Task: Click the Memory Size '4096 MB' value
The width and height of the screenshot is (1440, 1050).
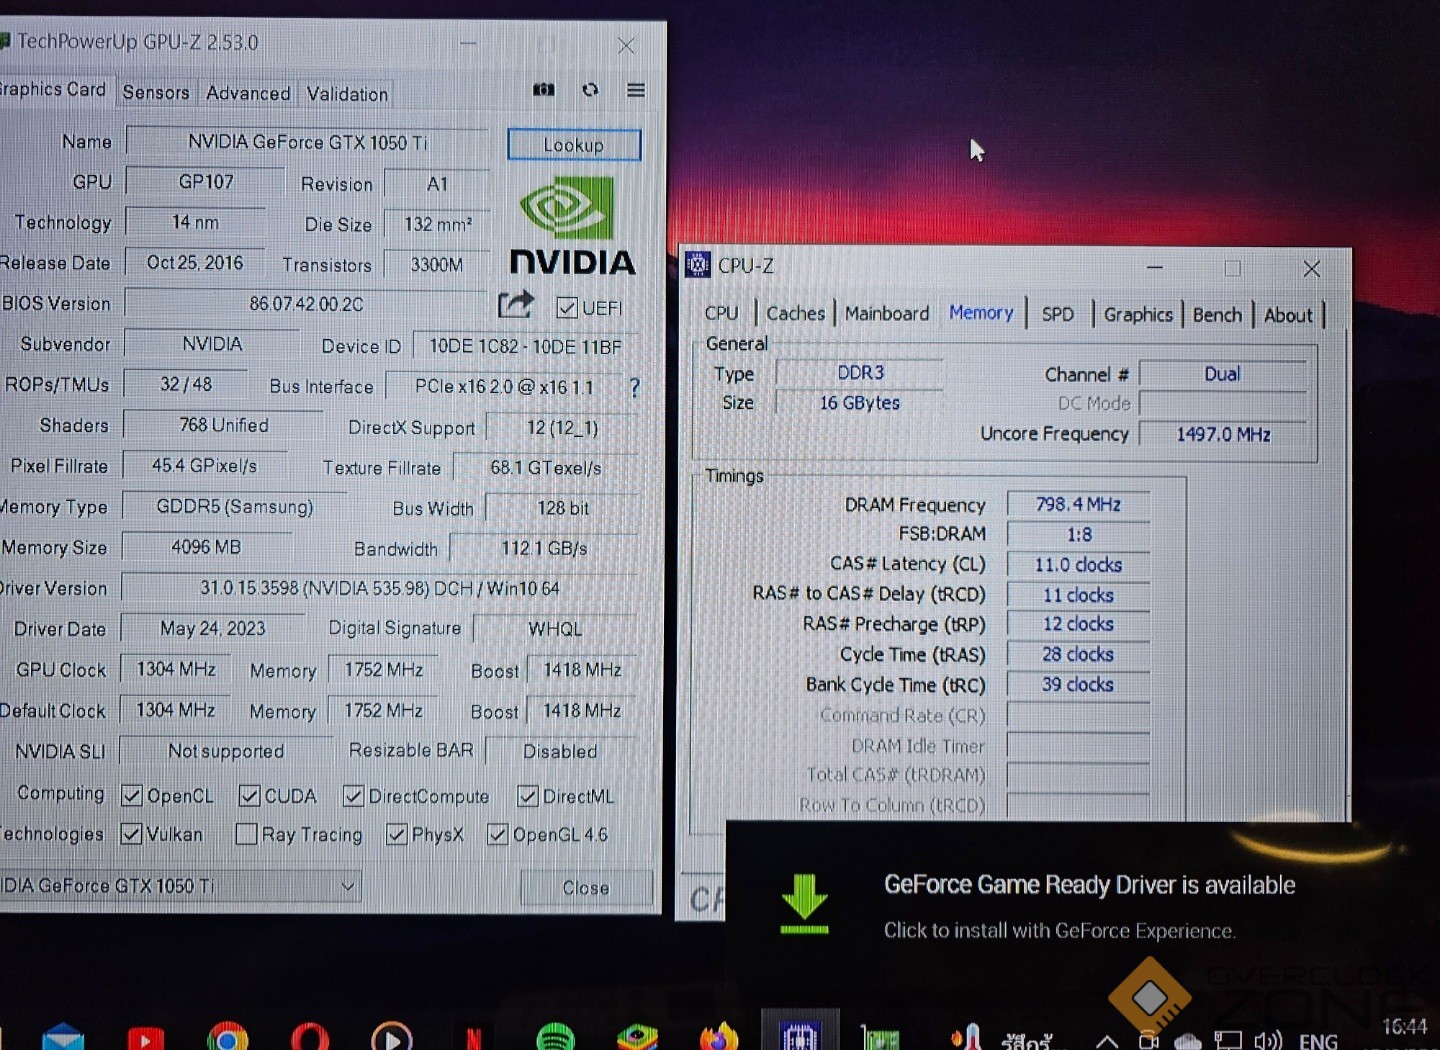Action: click(206, 547)
